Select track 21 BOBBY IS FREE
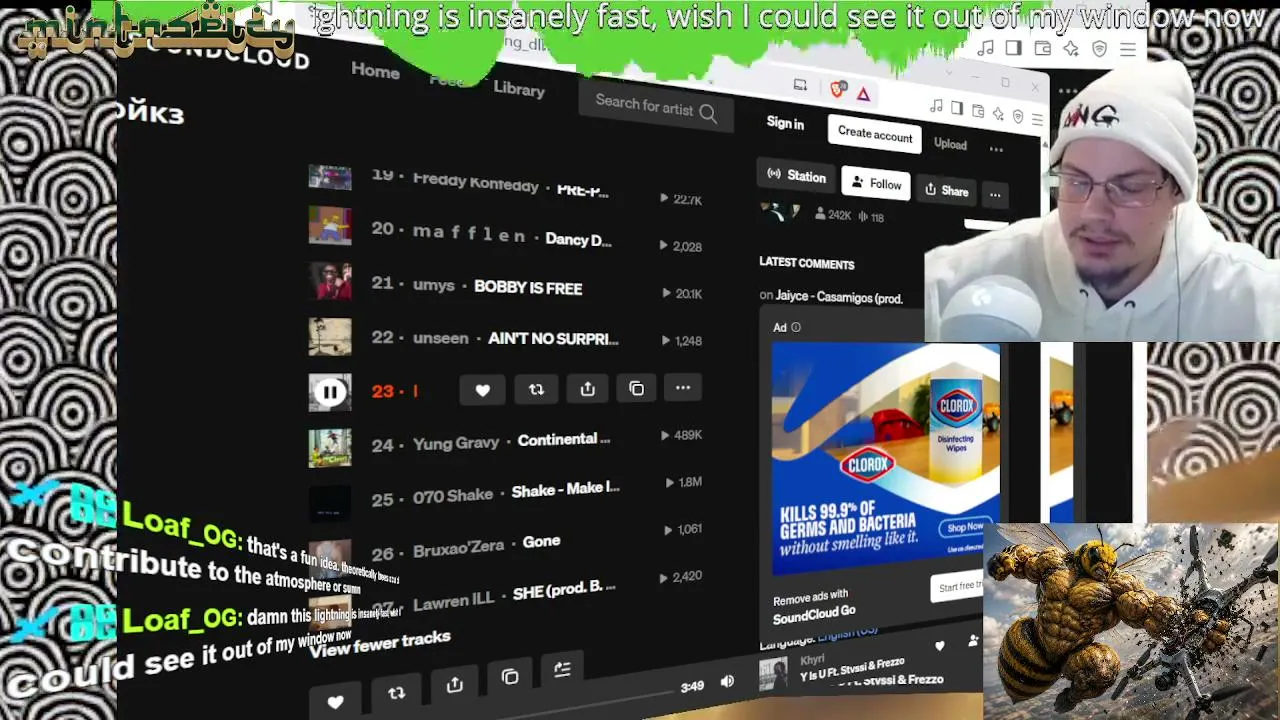This screenshot has height=720, width=1280. (x=505, y=286)
